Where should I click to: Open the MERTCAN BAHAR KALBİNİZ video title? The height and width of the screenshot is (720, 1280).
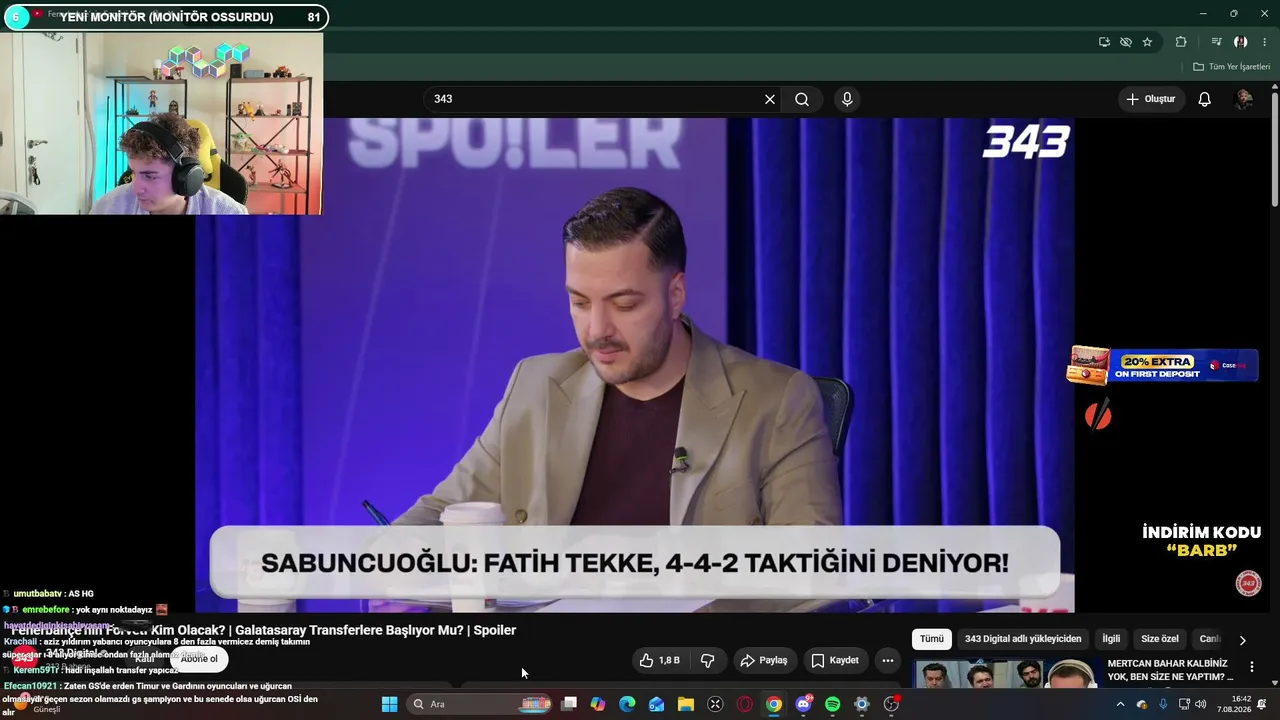pyautogui.click(x=1170, y=670)
